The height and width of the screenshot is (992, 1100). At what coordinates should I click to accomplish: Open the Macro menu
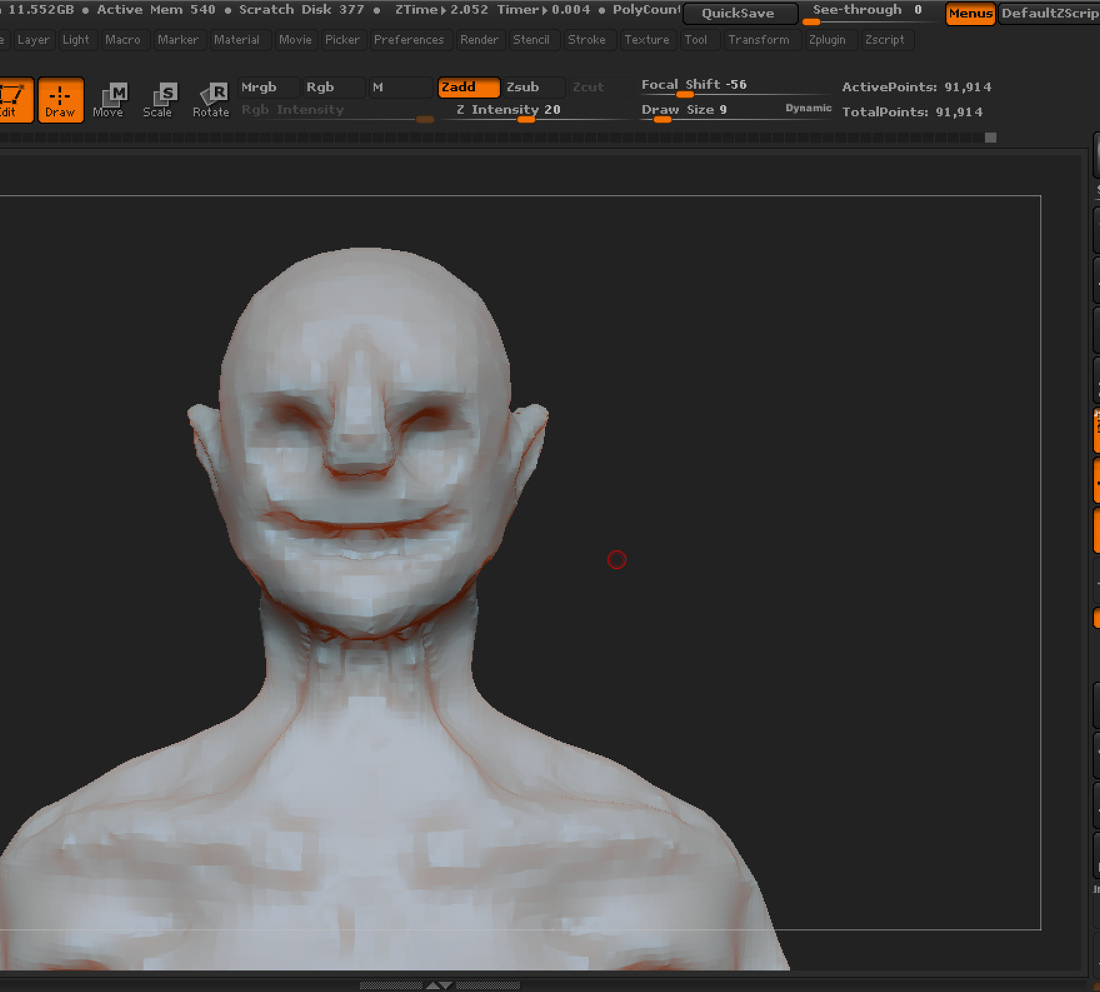pos(123,40)
